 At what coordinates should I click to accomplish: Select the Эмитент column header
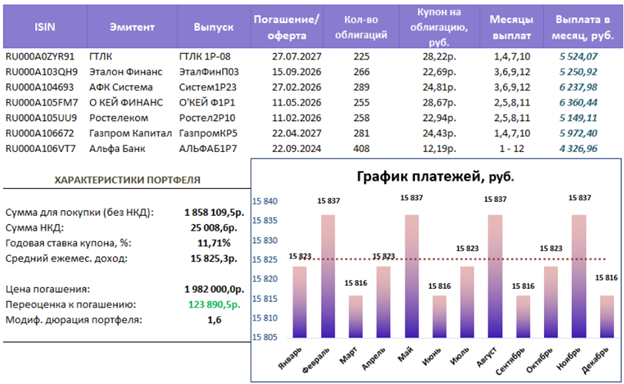(132, 27)
